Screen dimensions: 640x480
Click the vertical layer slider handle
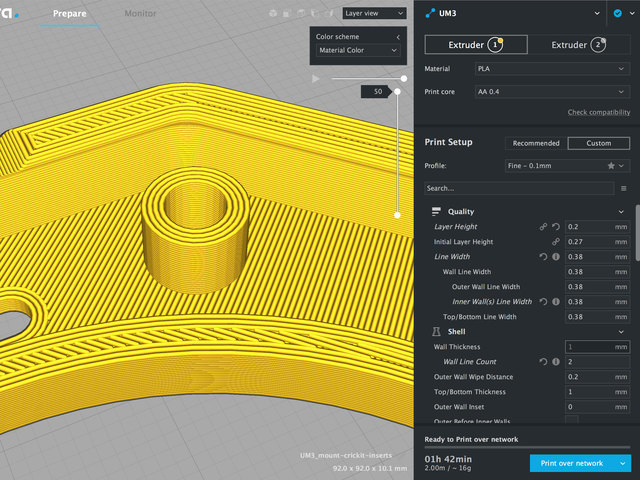tap(397, 91)
